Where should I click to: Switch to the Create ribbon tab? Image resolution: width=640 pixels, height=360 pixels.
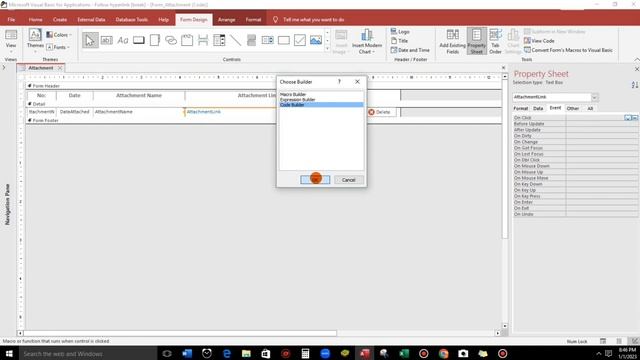(60, 20)
